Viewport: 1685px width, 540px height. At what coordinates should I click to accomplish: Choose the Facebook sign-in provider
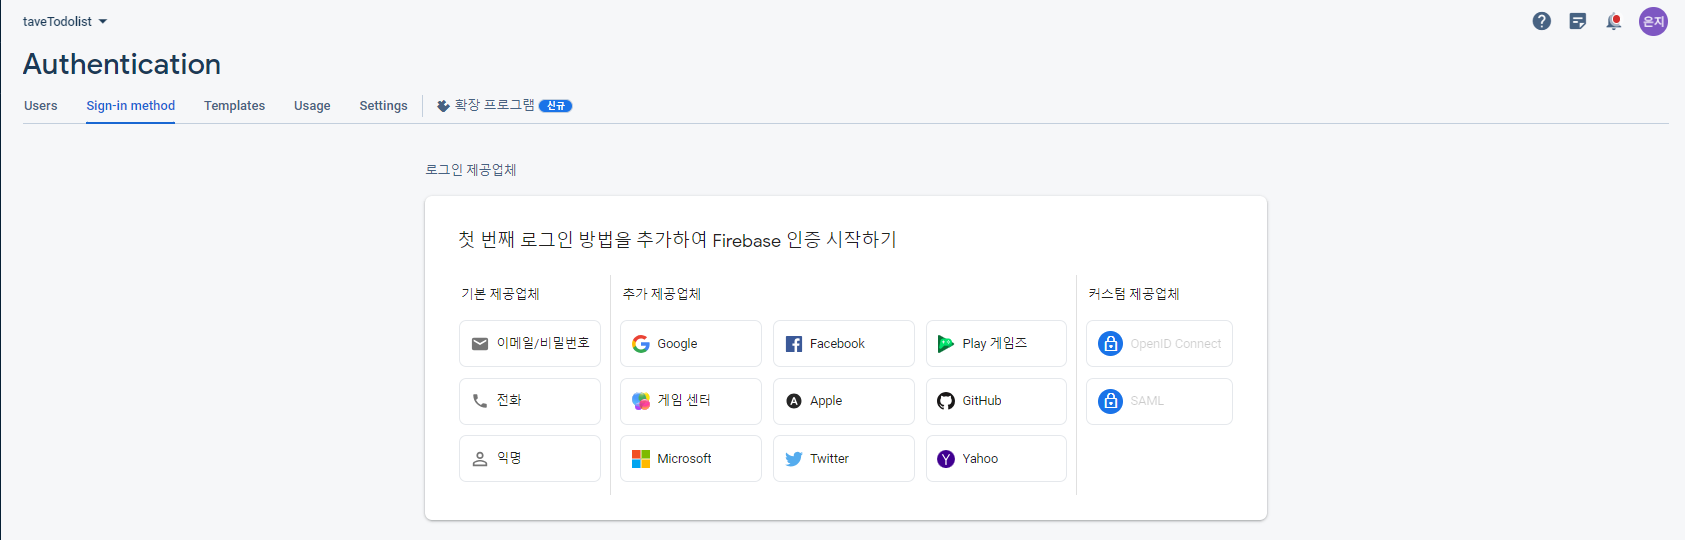(844, 344)
